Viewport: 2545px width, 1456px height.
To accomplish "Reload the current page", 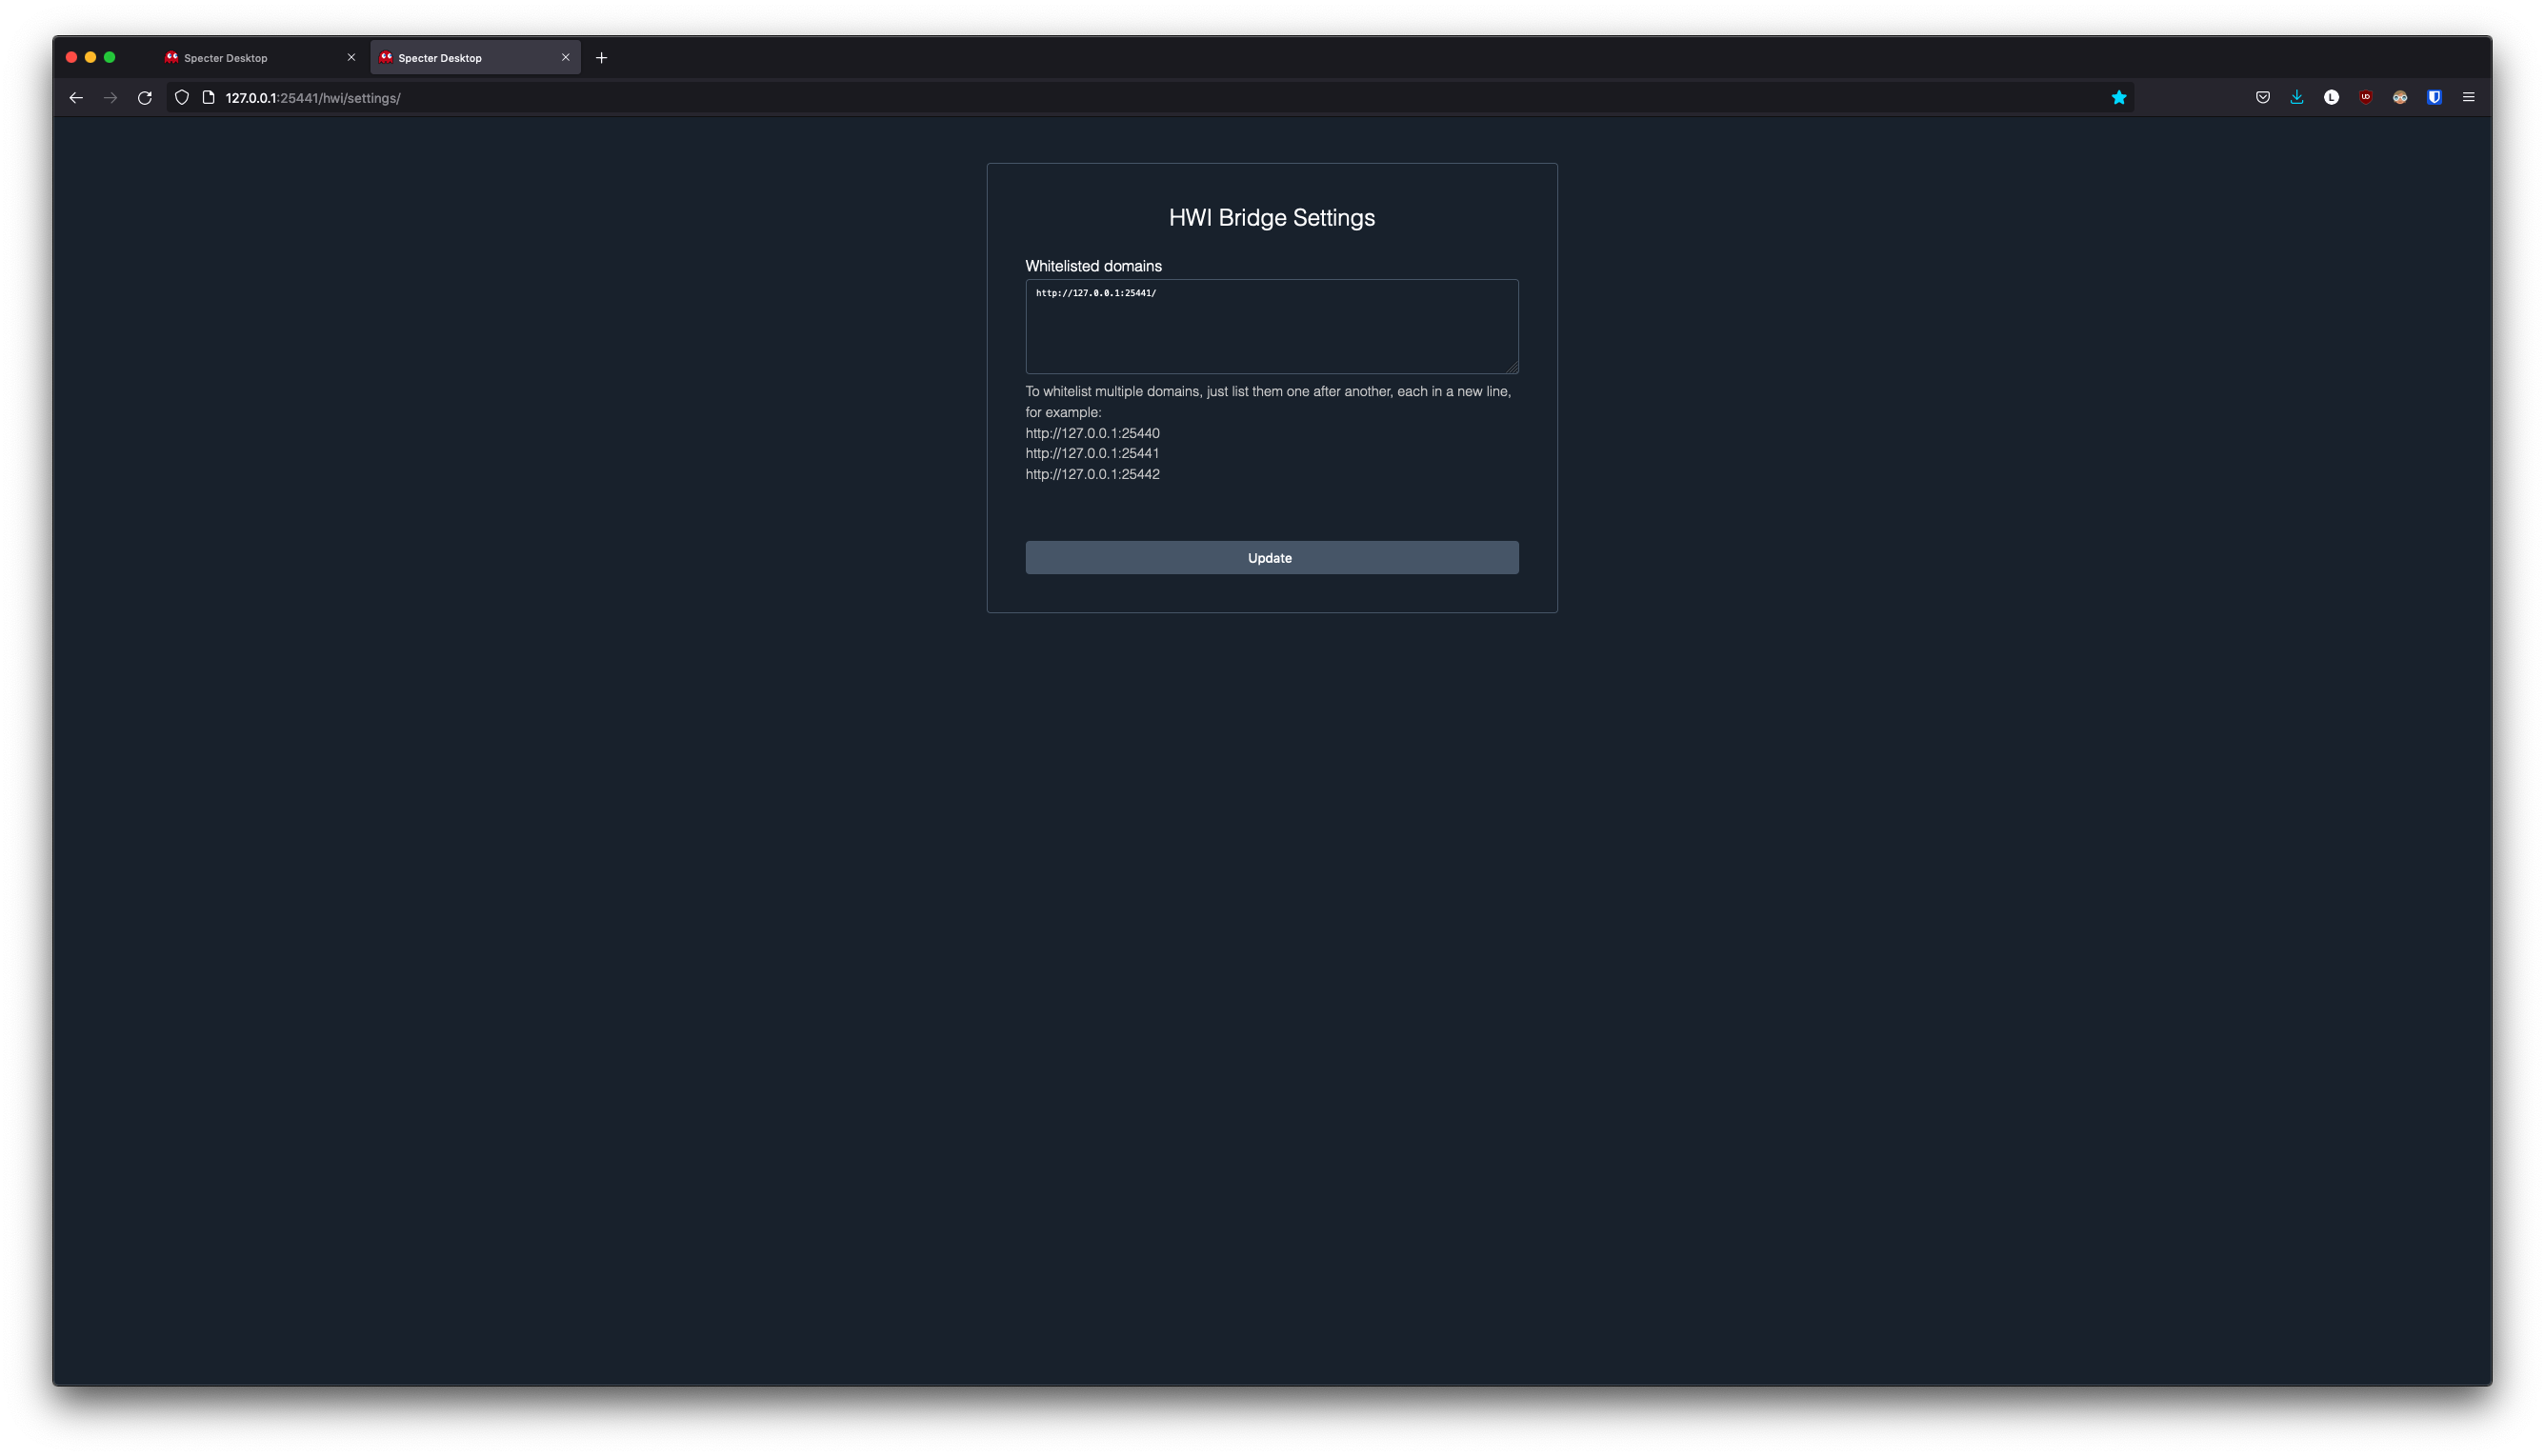I will coord(145,98).
